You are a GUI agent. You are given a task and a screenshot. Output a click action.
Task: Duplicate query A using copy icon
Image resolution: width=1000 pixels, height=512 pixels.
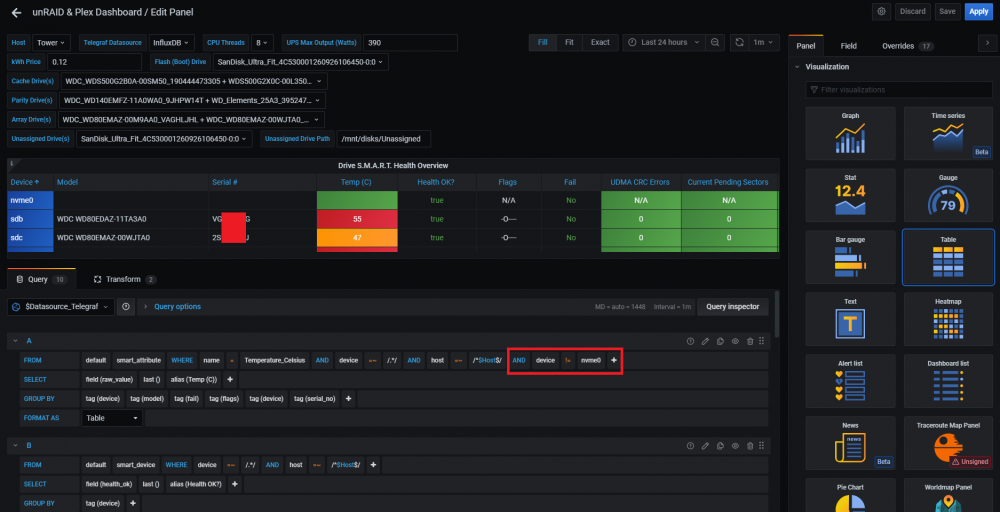coord(720,342)
